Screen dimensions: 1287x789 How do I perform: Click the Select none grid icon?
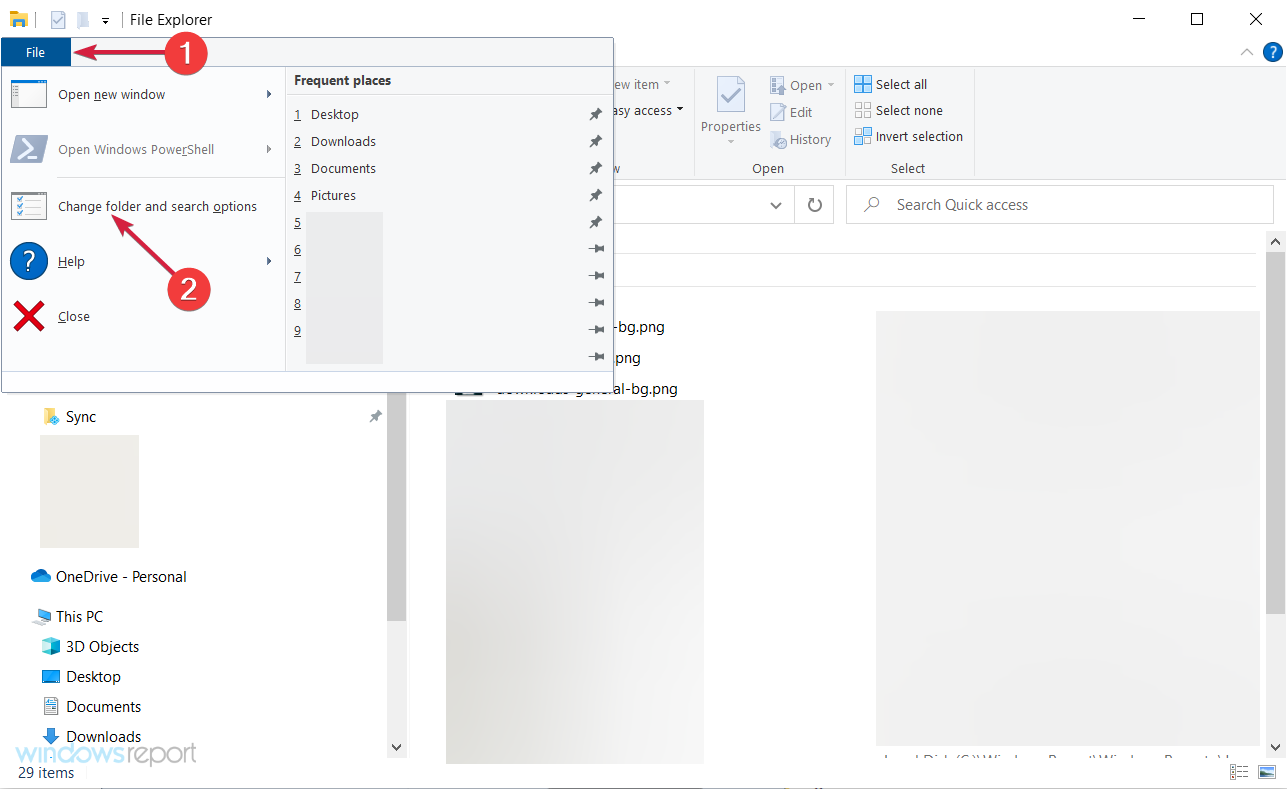(x=863, y=110)
